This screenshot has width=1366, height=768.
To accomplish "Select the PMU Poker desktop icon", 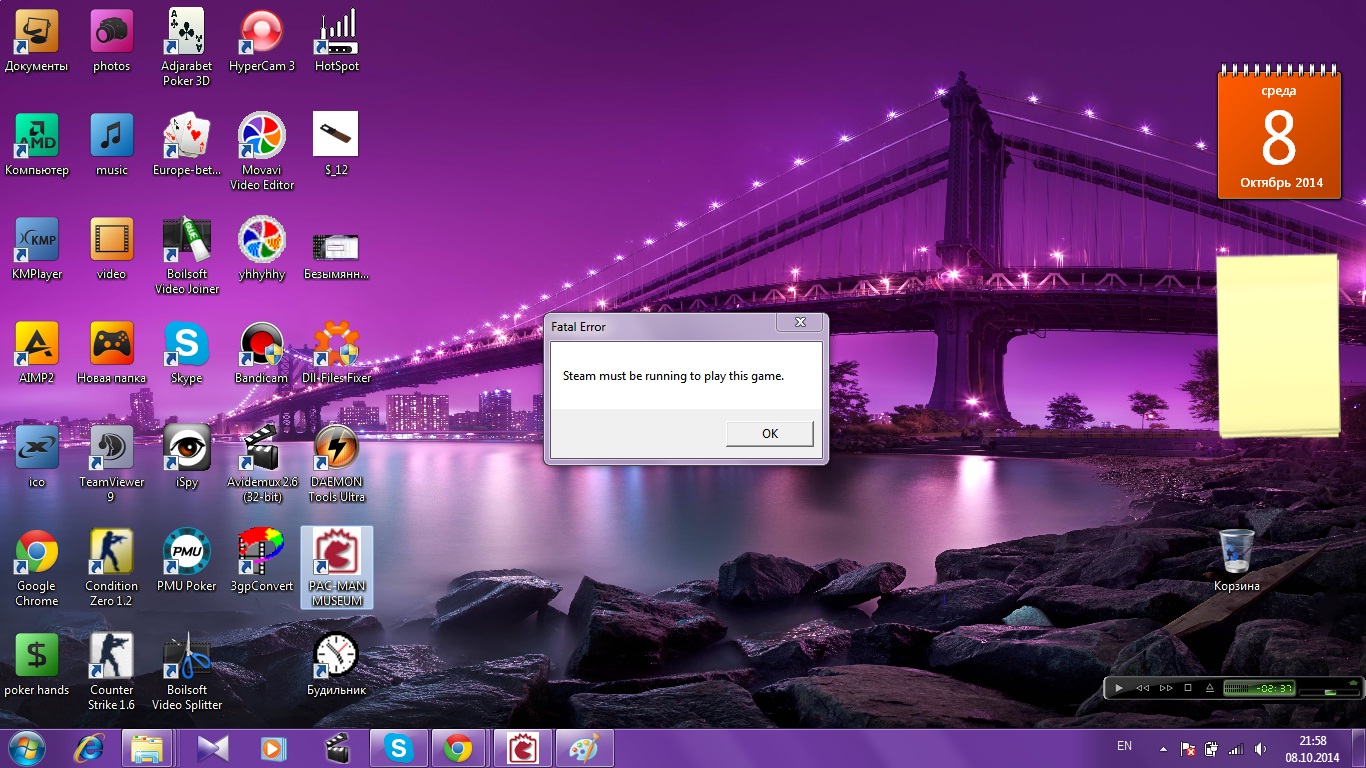I will click(187, 561).
